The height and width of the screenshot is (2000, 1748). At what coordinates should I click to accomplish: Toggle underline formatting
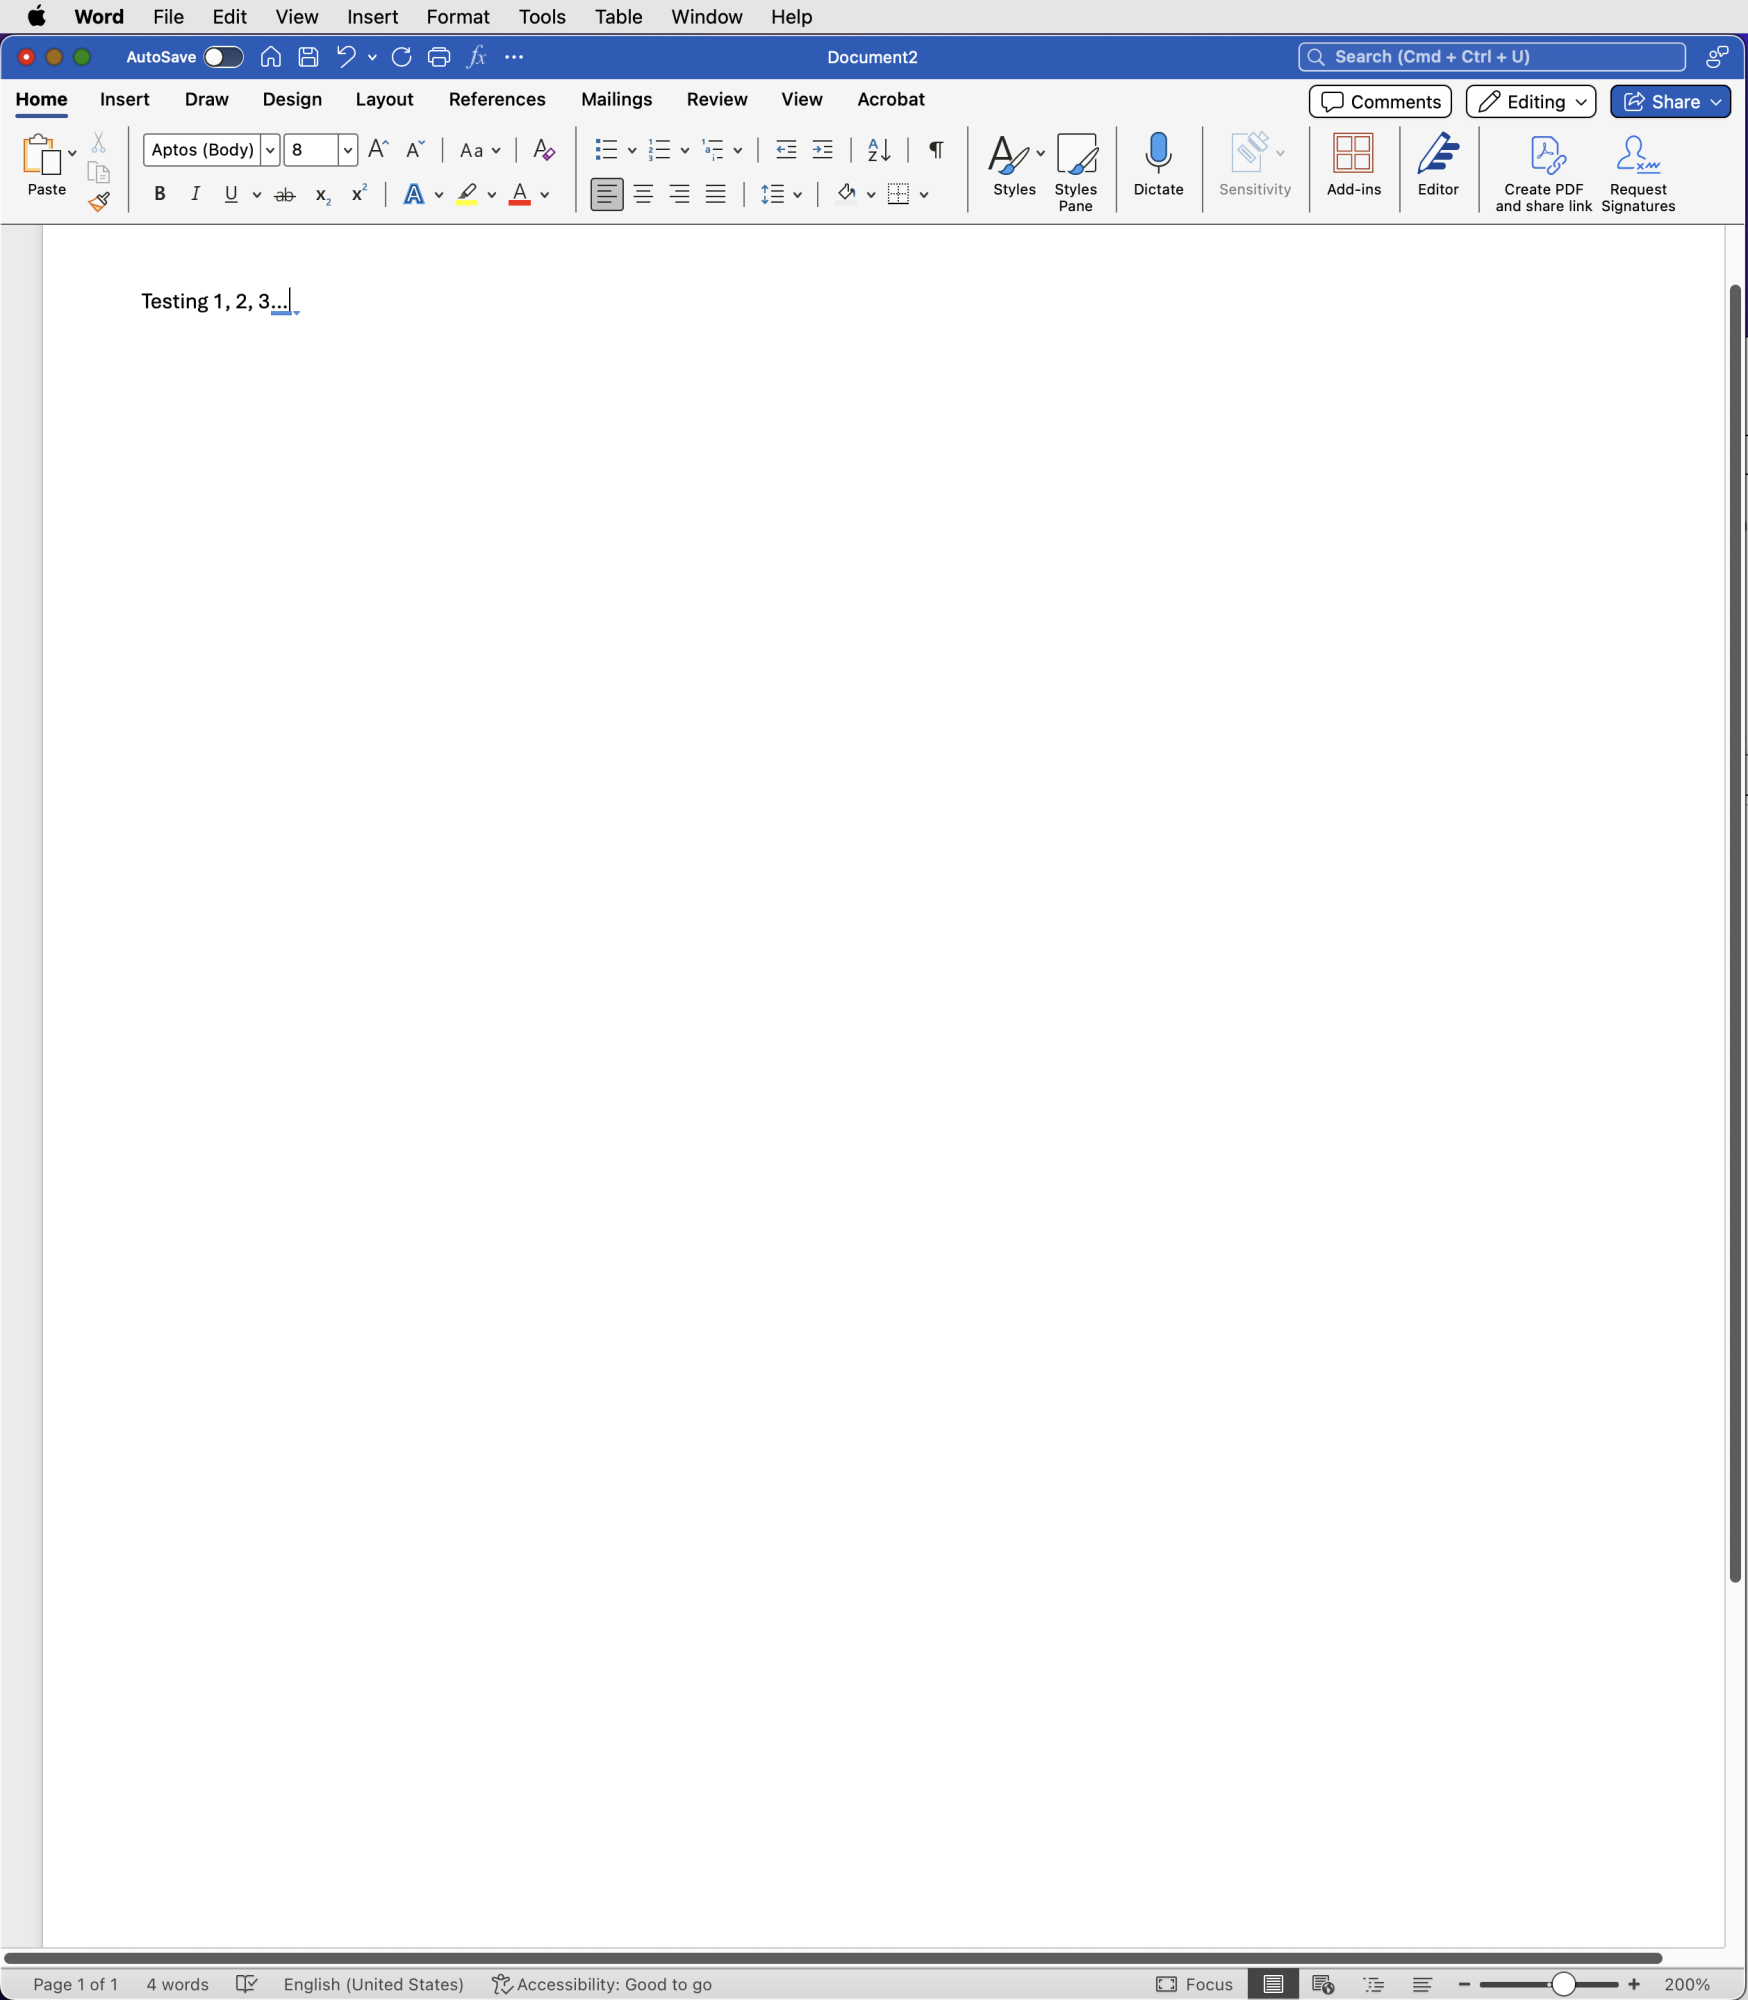pyautogui.click(x=231, y=194)
